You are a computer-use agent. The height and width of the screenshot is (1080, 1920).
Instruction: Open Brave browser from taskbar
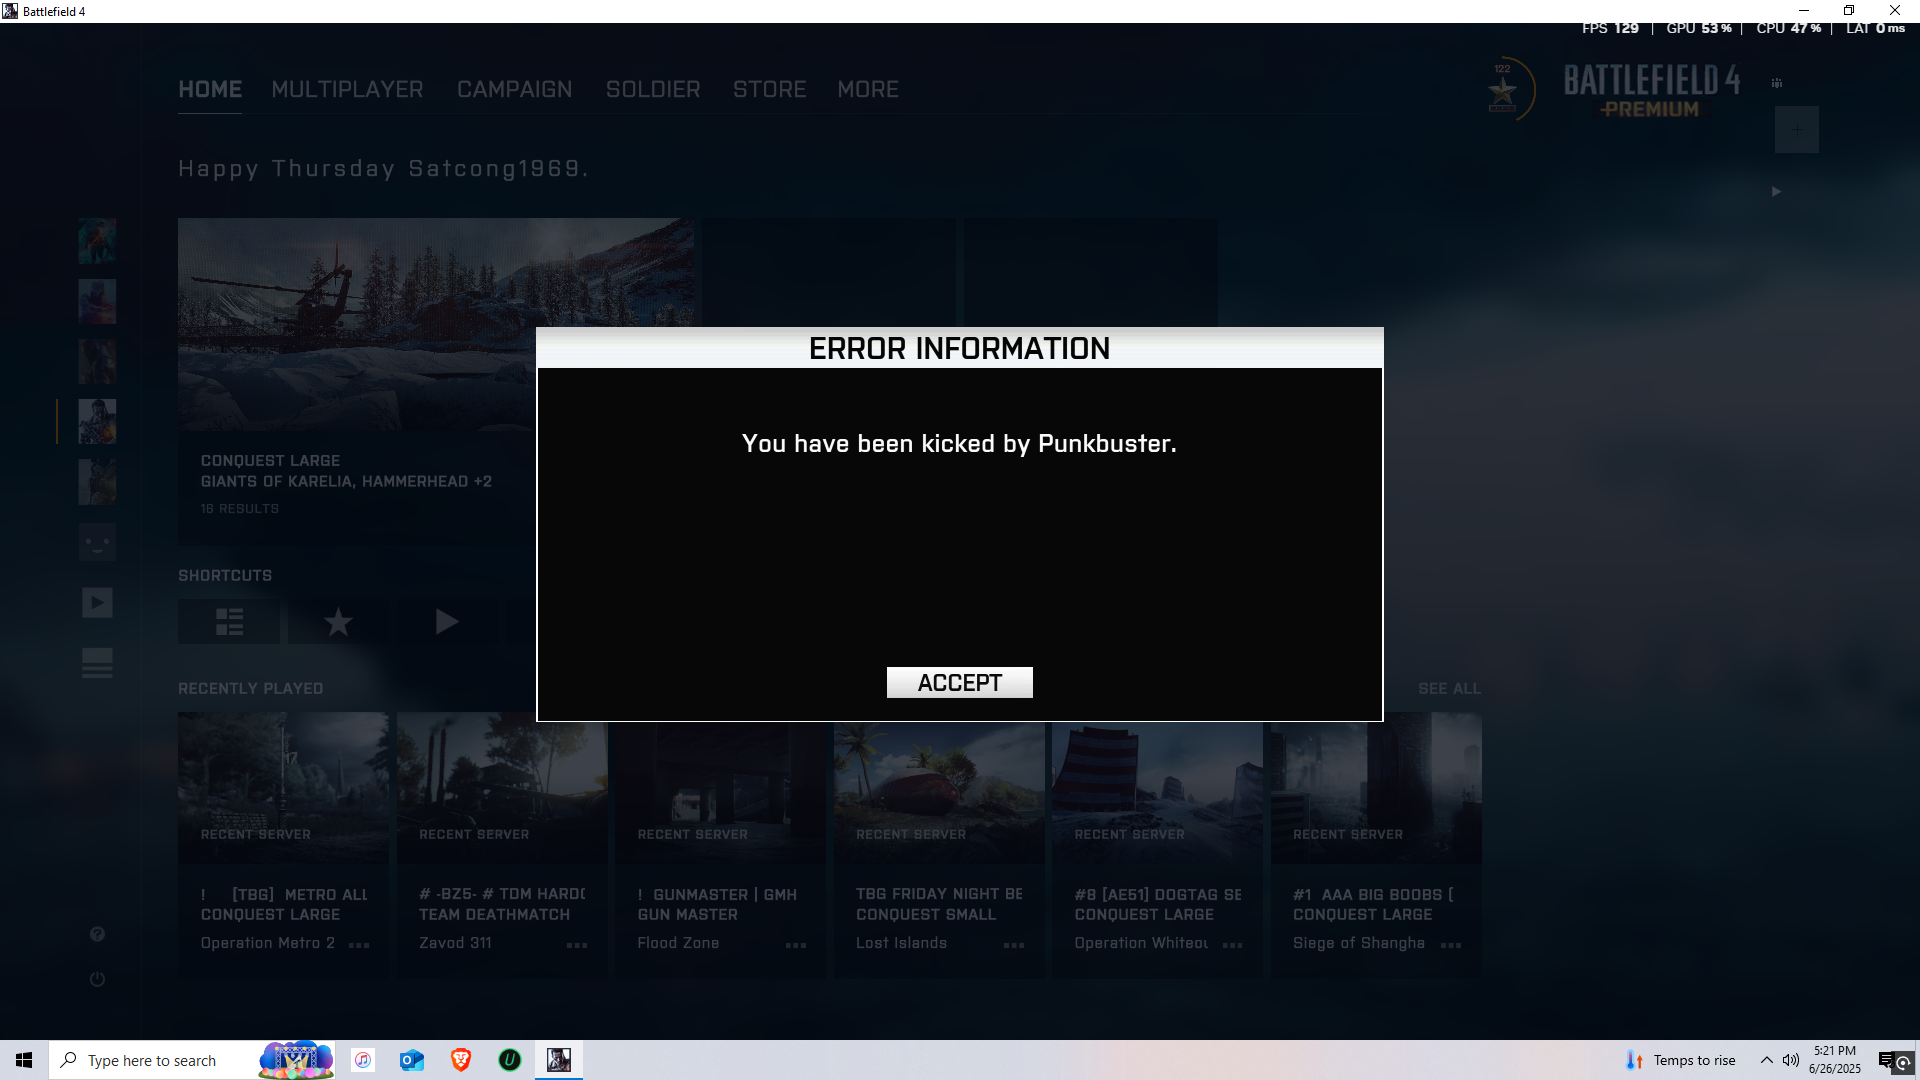point(461,1060)
